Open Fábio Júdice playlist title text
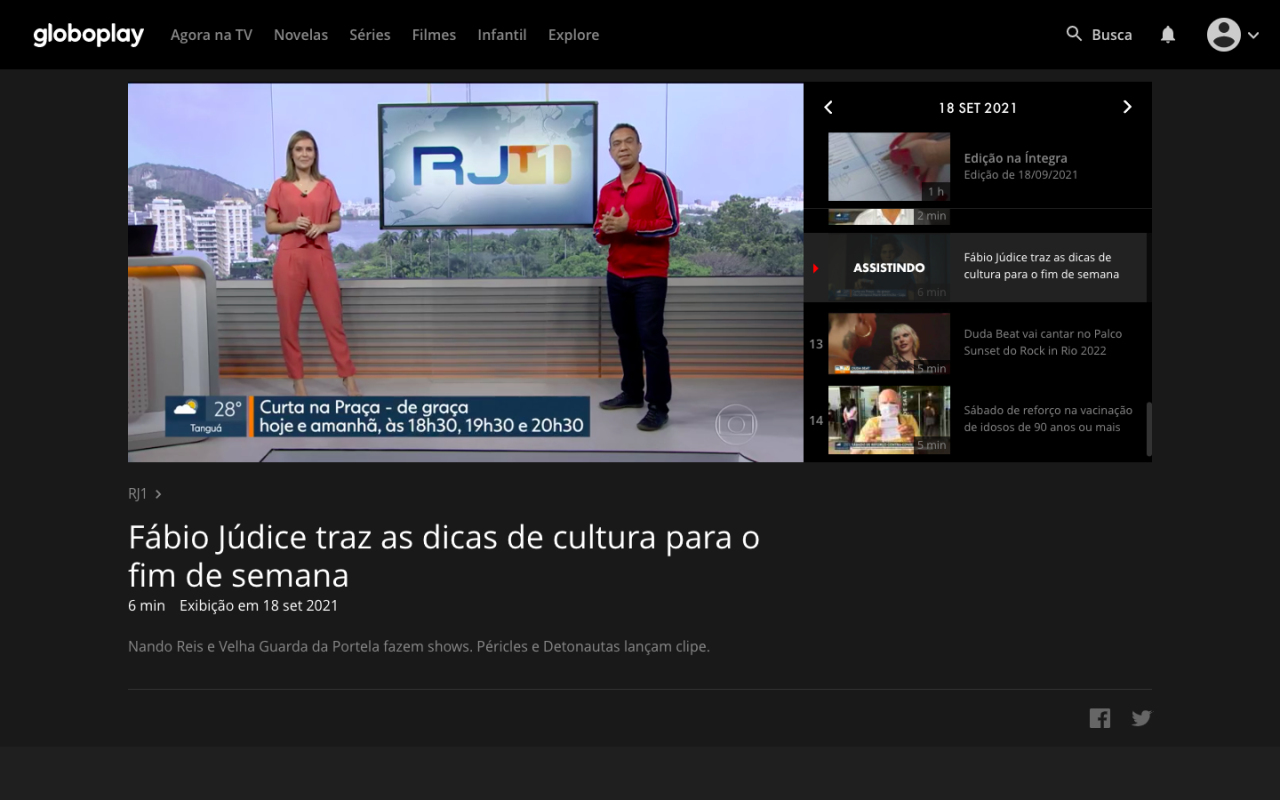 pos(1041,266)
